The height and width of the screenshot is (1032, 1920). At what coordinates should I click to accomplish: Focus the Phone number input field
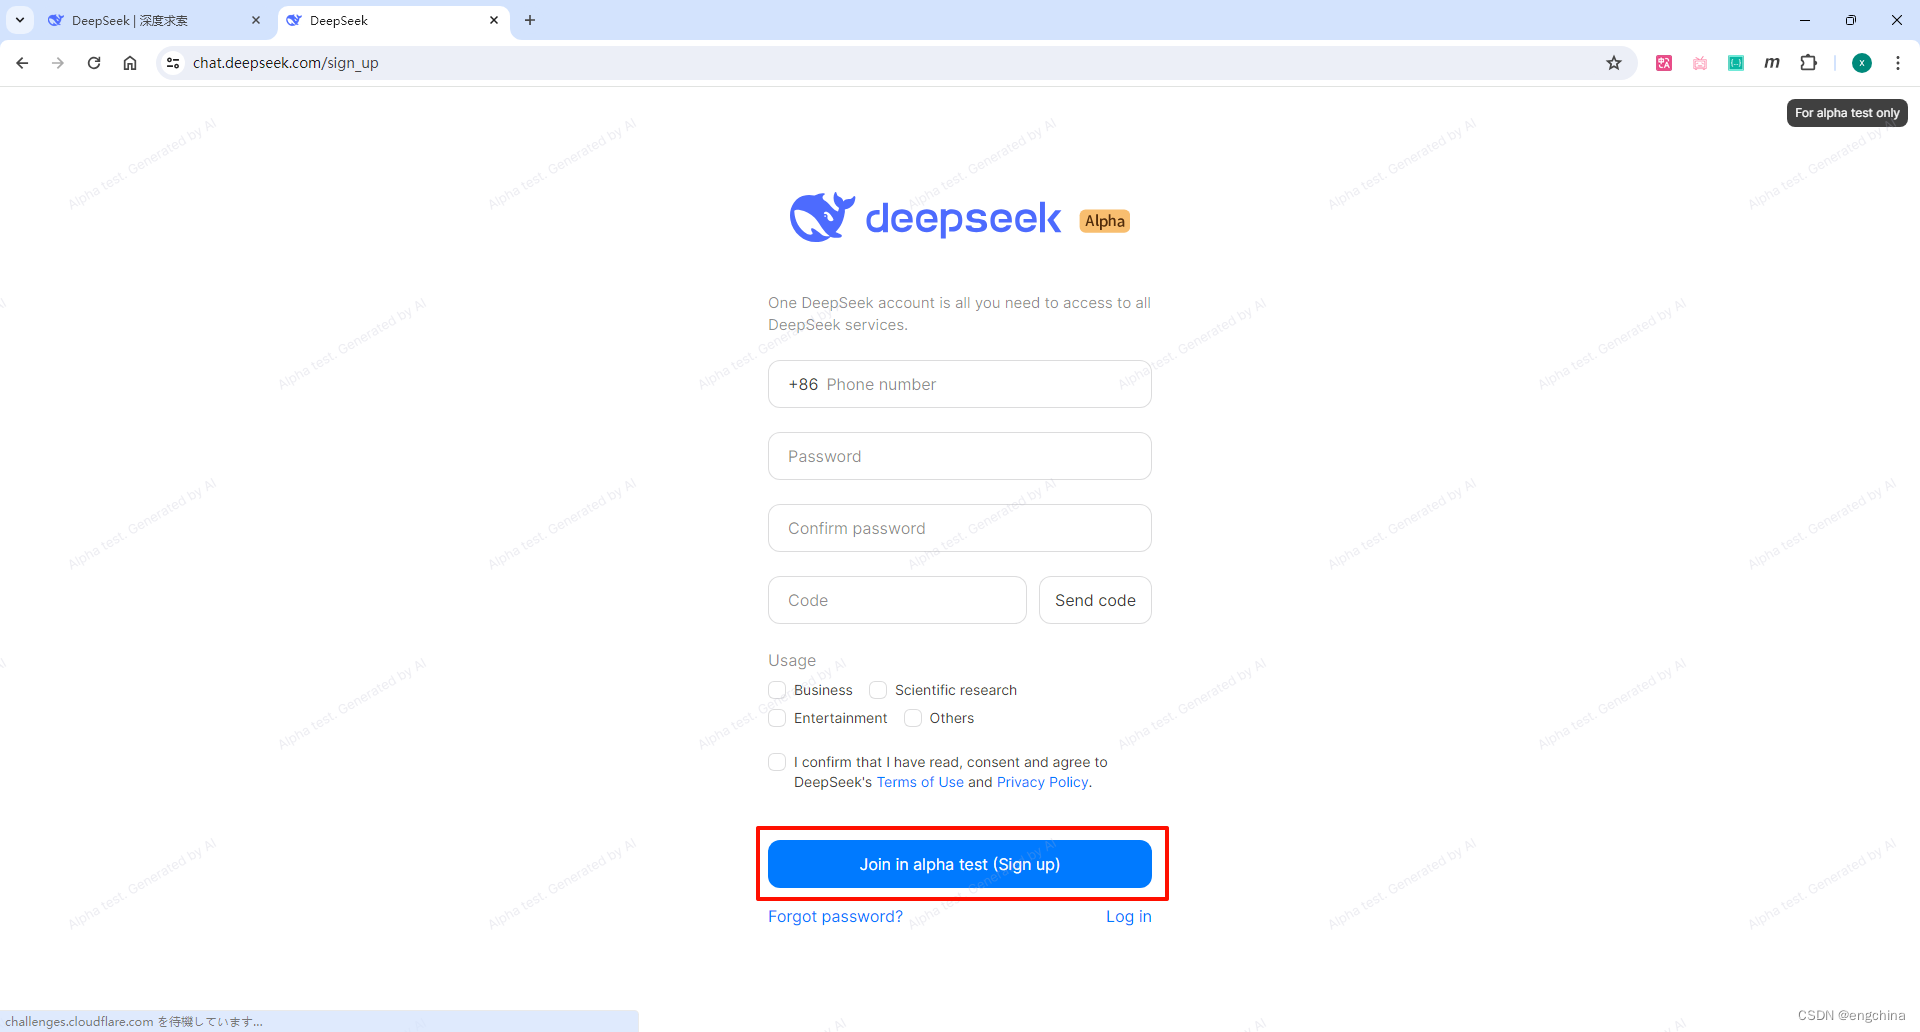coord(960,384)
